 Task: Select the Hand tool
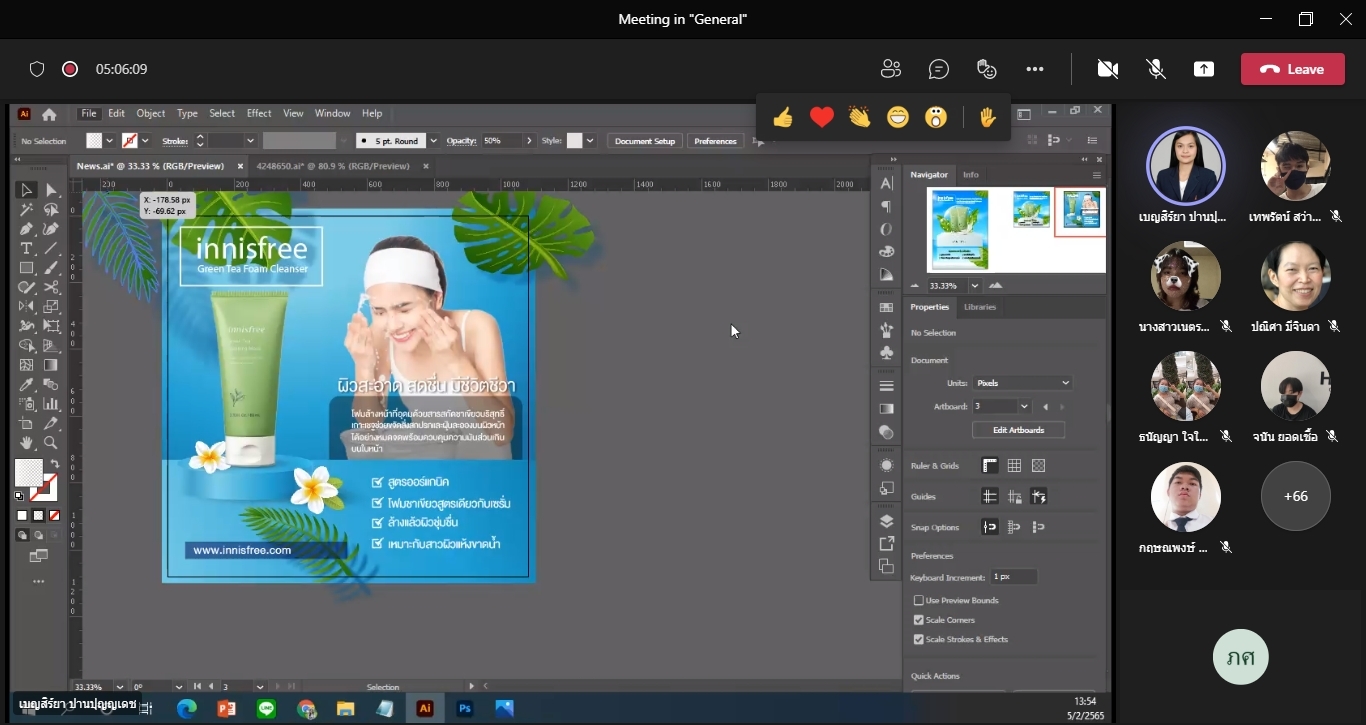(x=27, y=443)
